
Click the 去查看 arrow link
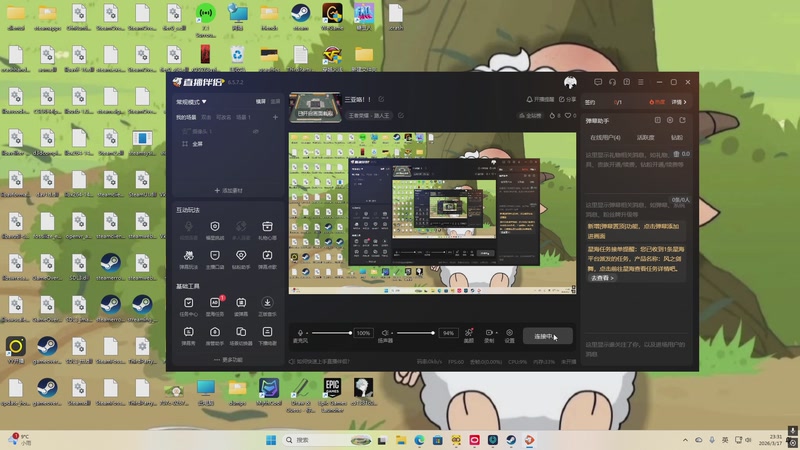click(603, 278)
